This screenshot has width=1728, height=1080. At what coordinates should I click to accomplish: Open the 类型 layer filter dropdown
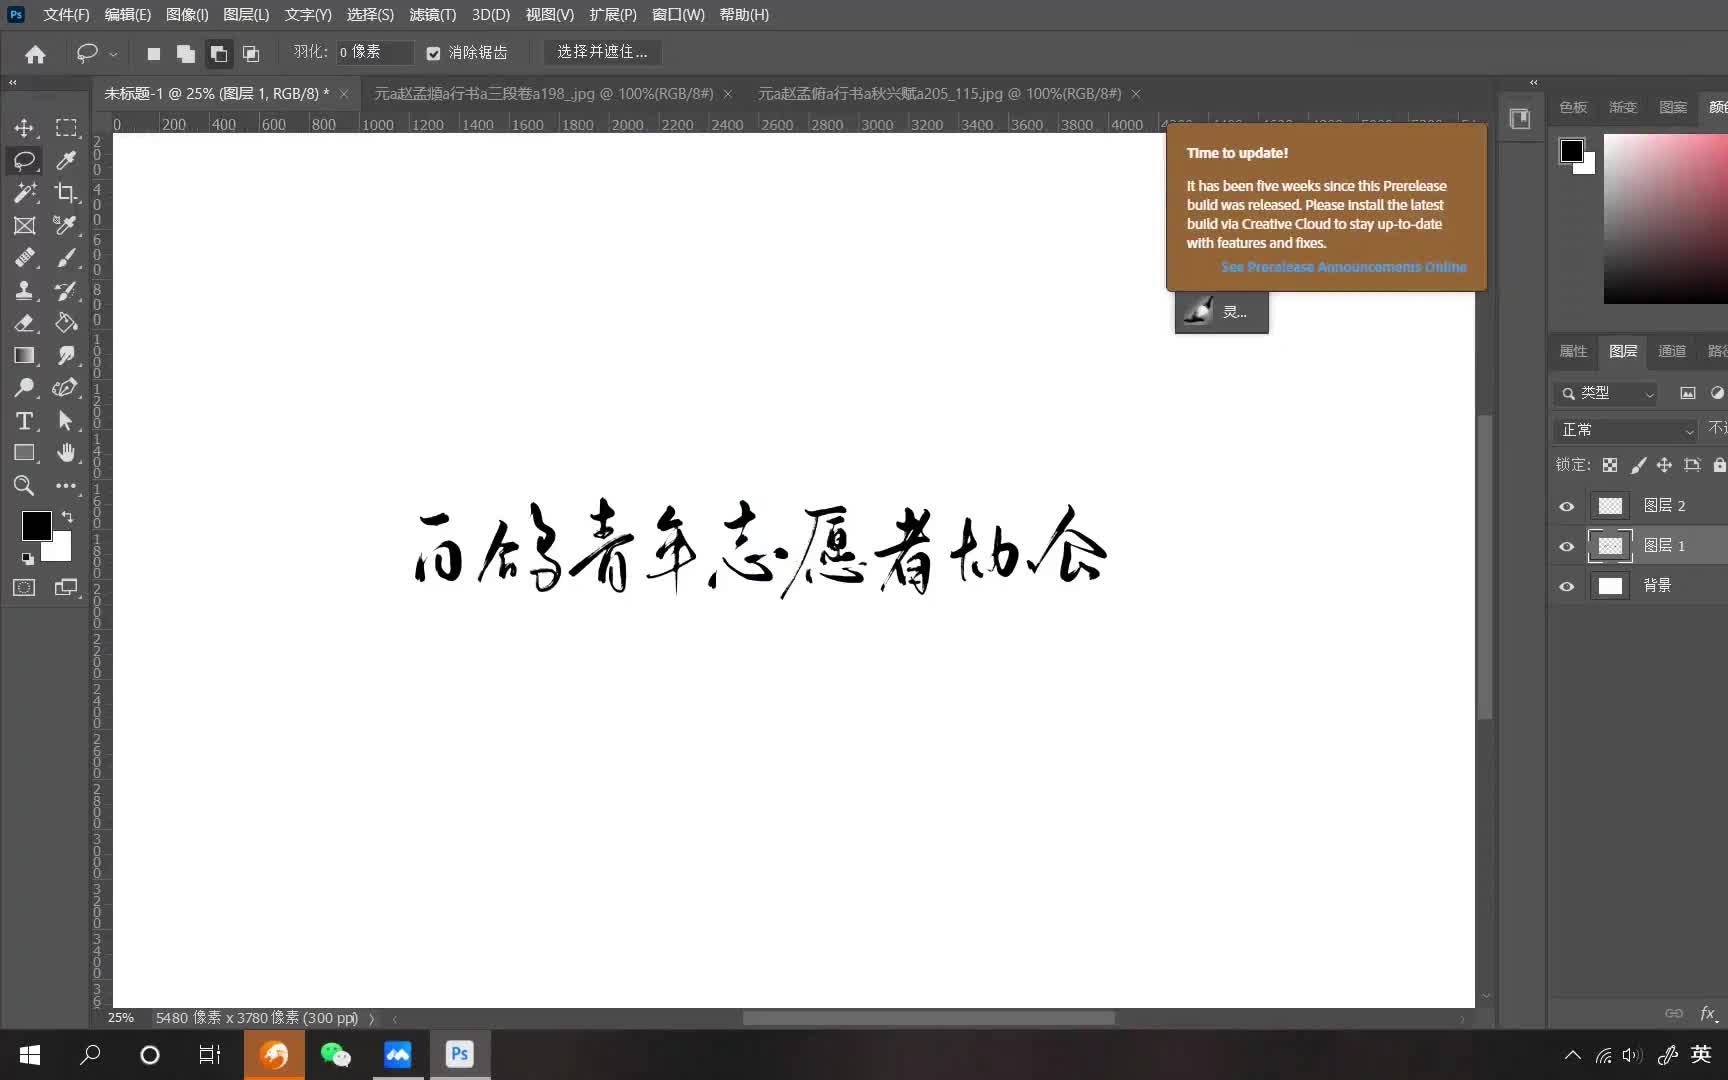[1606, 393]
